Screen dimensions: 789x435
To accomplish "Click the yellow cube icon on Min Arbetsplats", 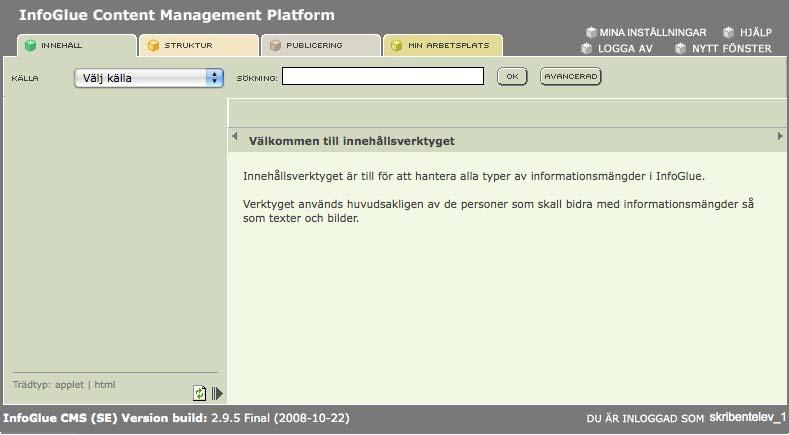I will (397, 45).
